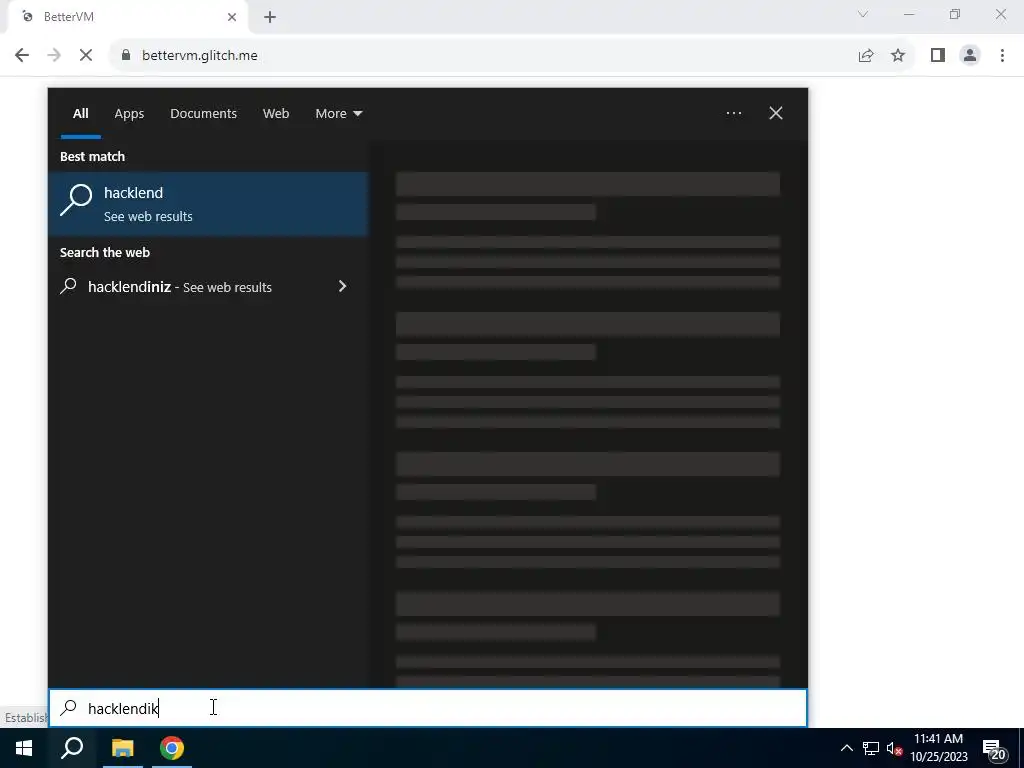This screenshot has width=1024, height=768.
Task: Open the notification center with 20 alerts
Action: pos(994,750)
